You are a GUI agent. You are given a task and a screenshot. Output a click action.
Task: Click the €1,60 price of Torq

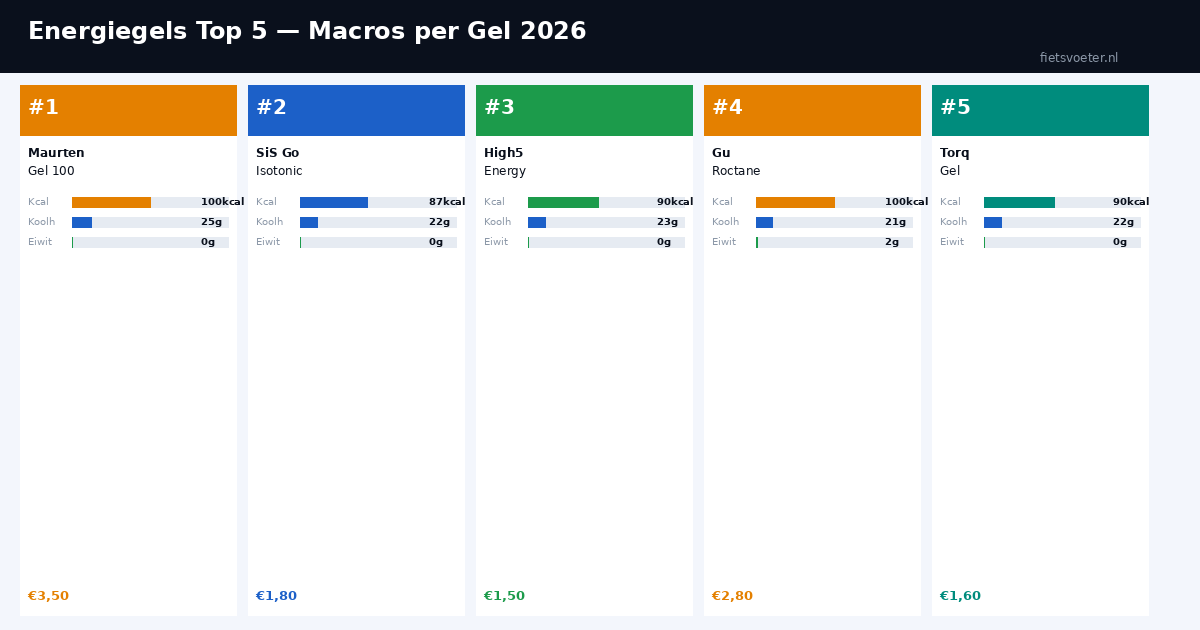point(960,596)
